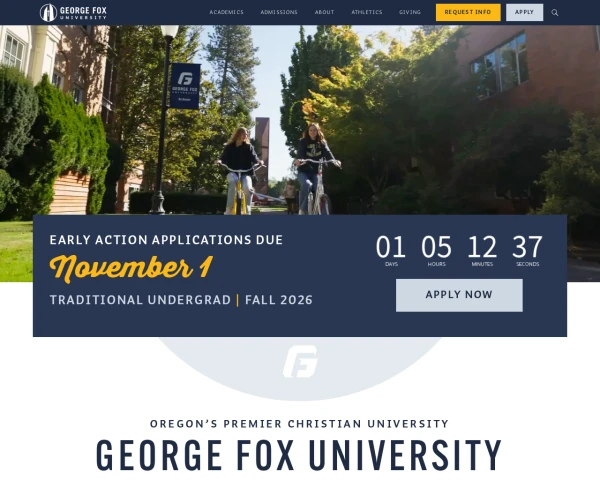
Task: Click the hero video of students biking
Action: coord(300,120)
